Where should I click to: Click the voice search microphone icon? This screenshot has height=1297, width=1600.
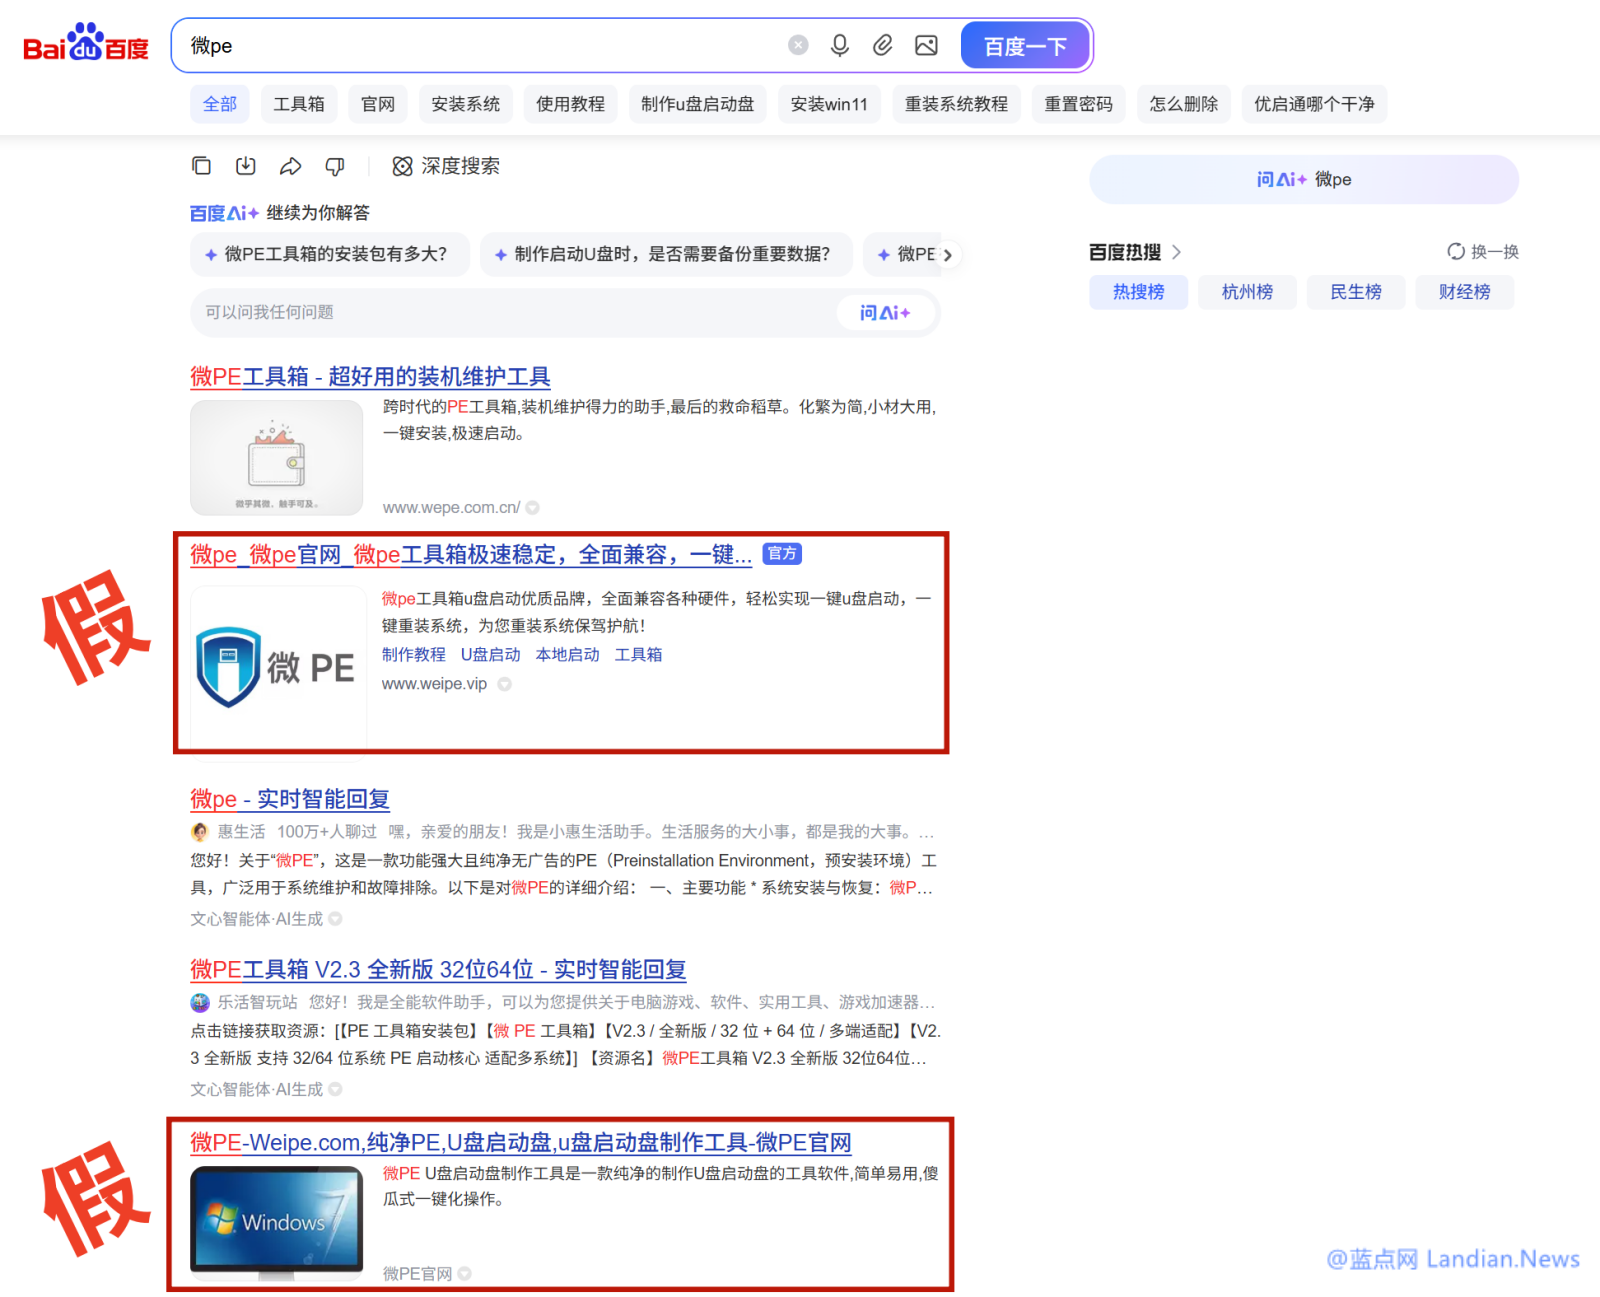click(x=840, y=45)
